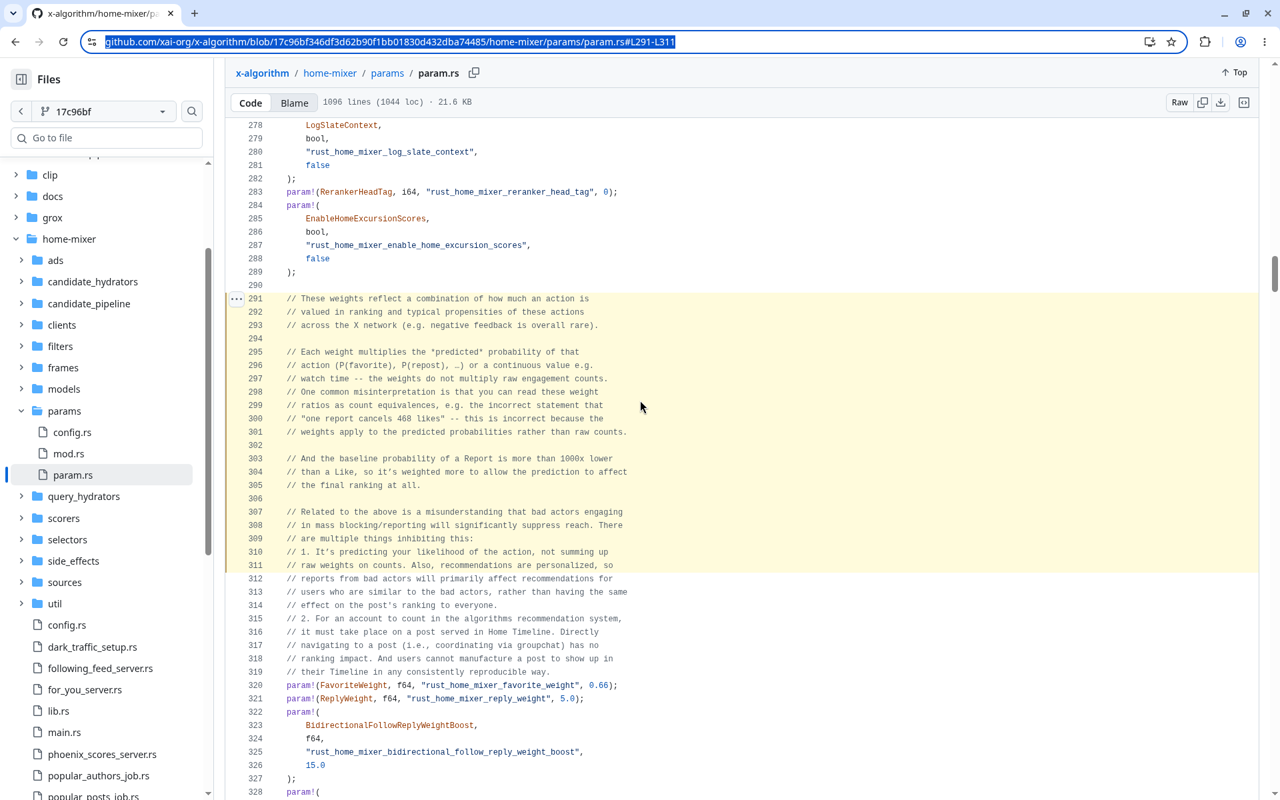Open the home-mixer breadcrumb link

pos(330,73)
